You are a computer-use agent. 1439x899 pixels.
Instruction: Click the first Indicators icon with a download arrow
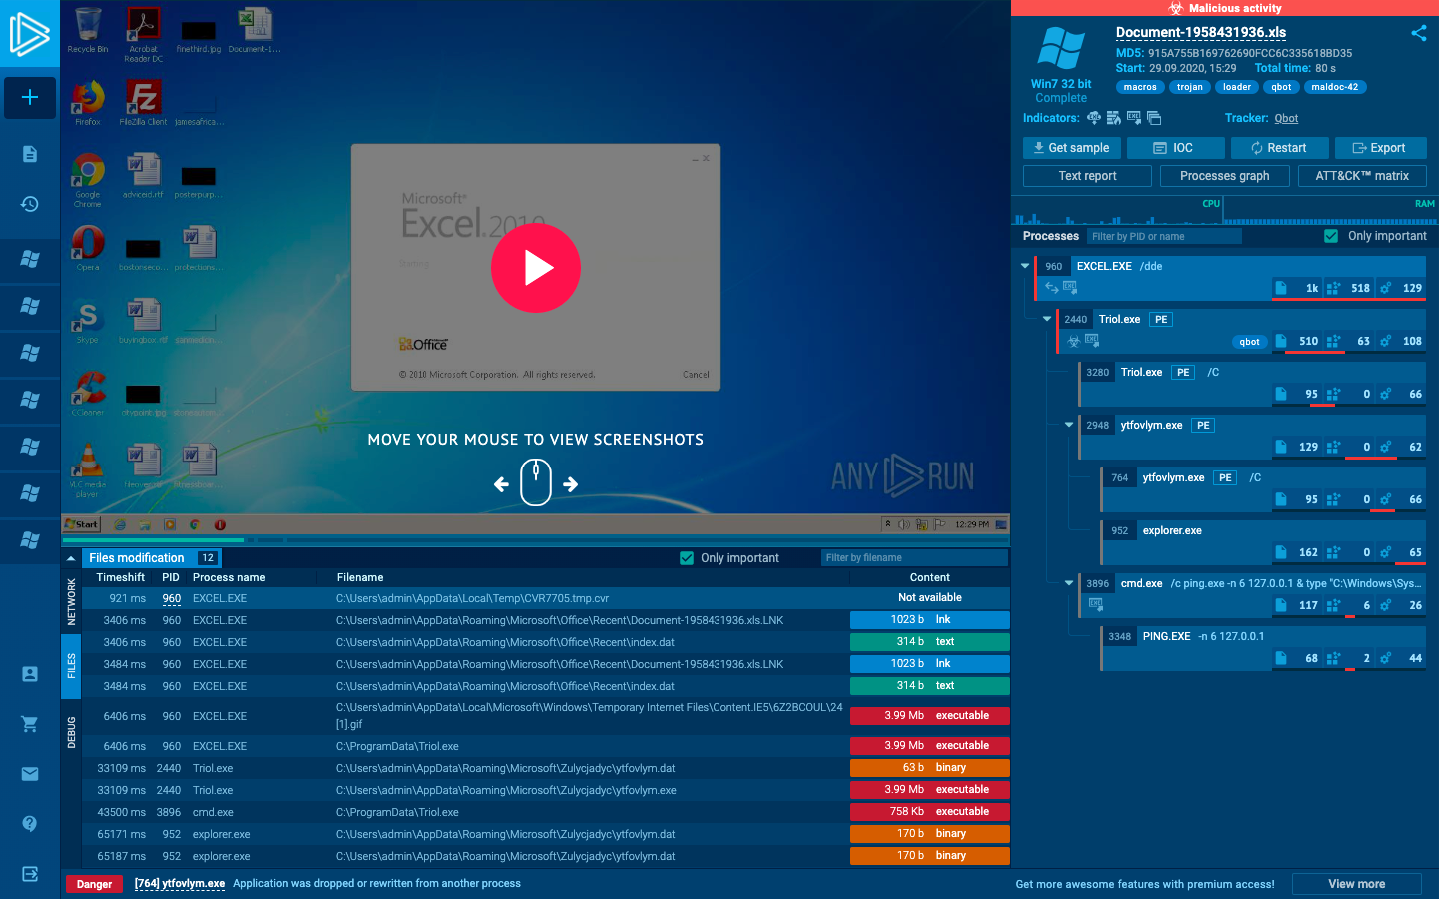click(x=1094, y=118)
